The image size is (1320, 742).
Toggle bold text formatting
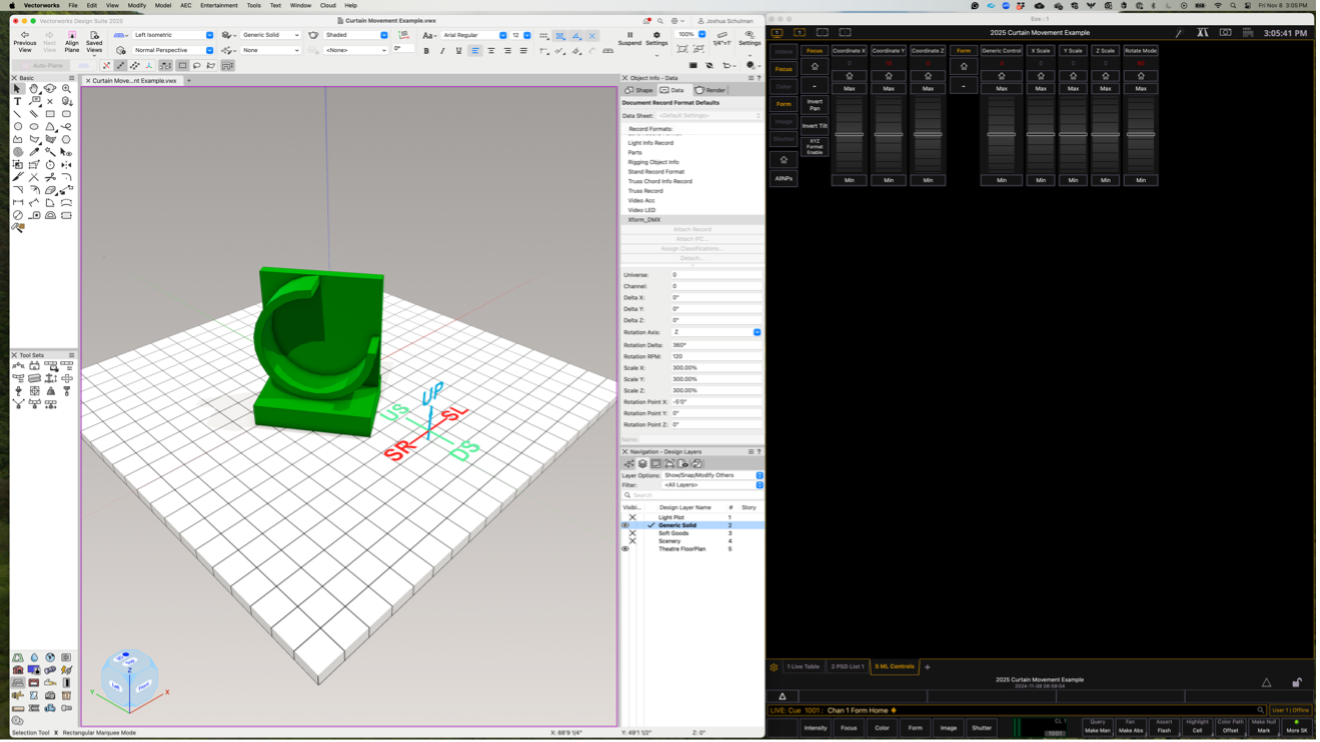click(427, 51)
